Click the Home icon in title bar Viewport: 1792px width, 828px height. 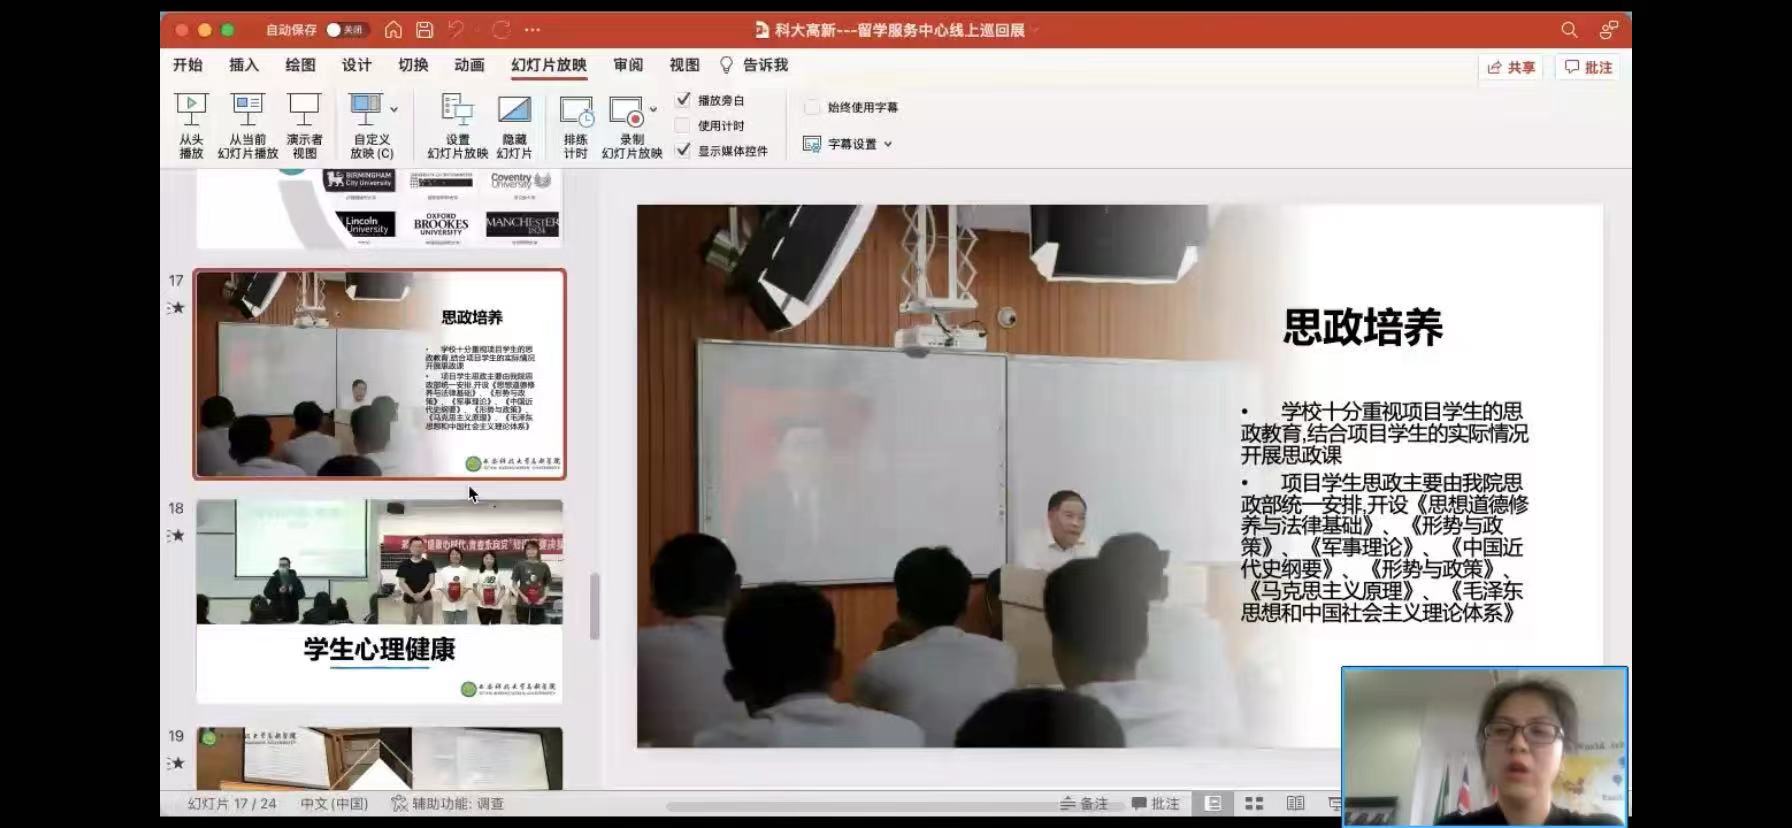coord(393,30)
